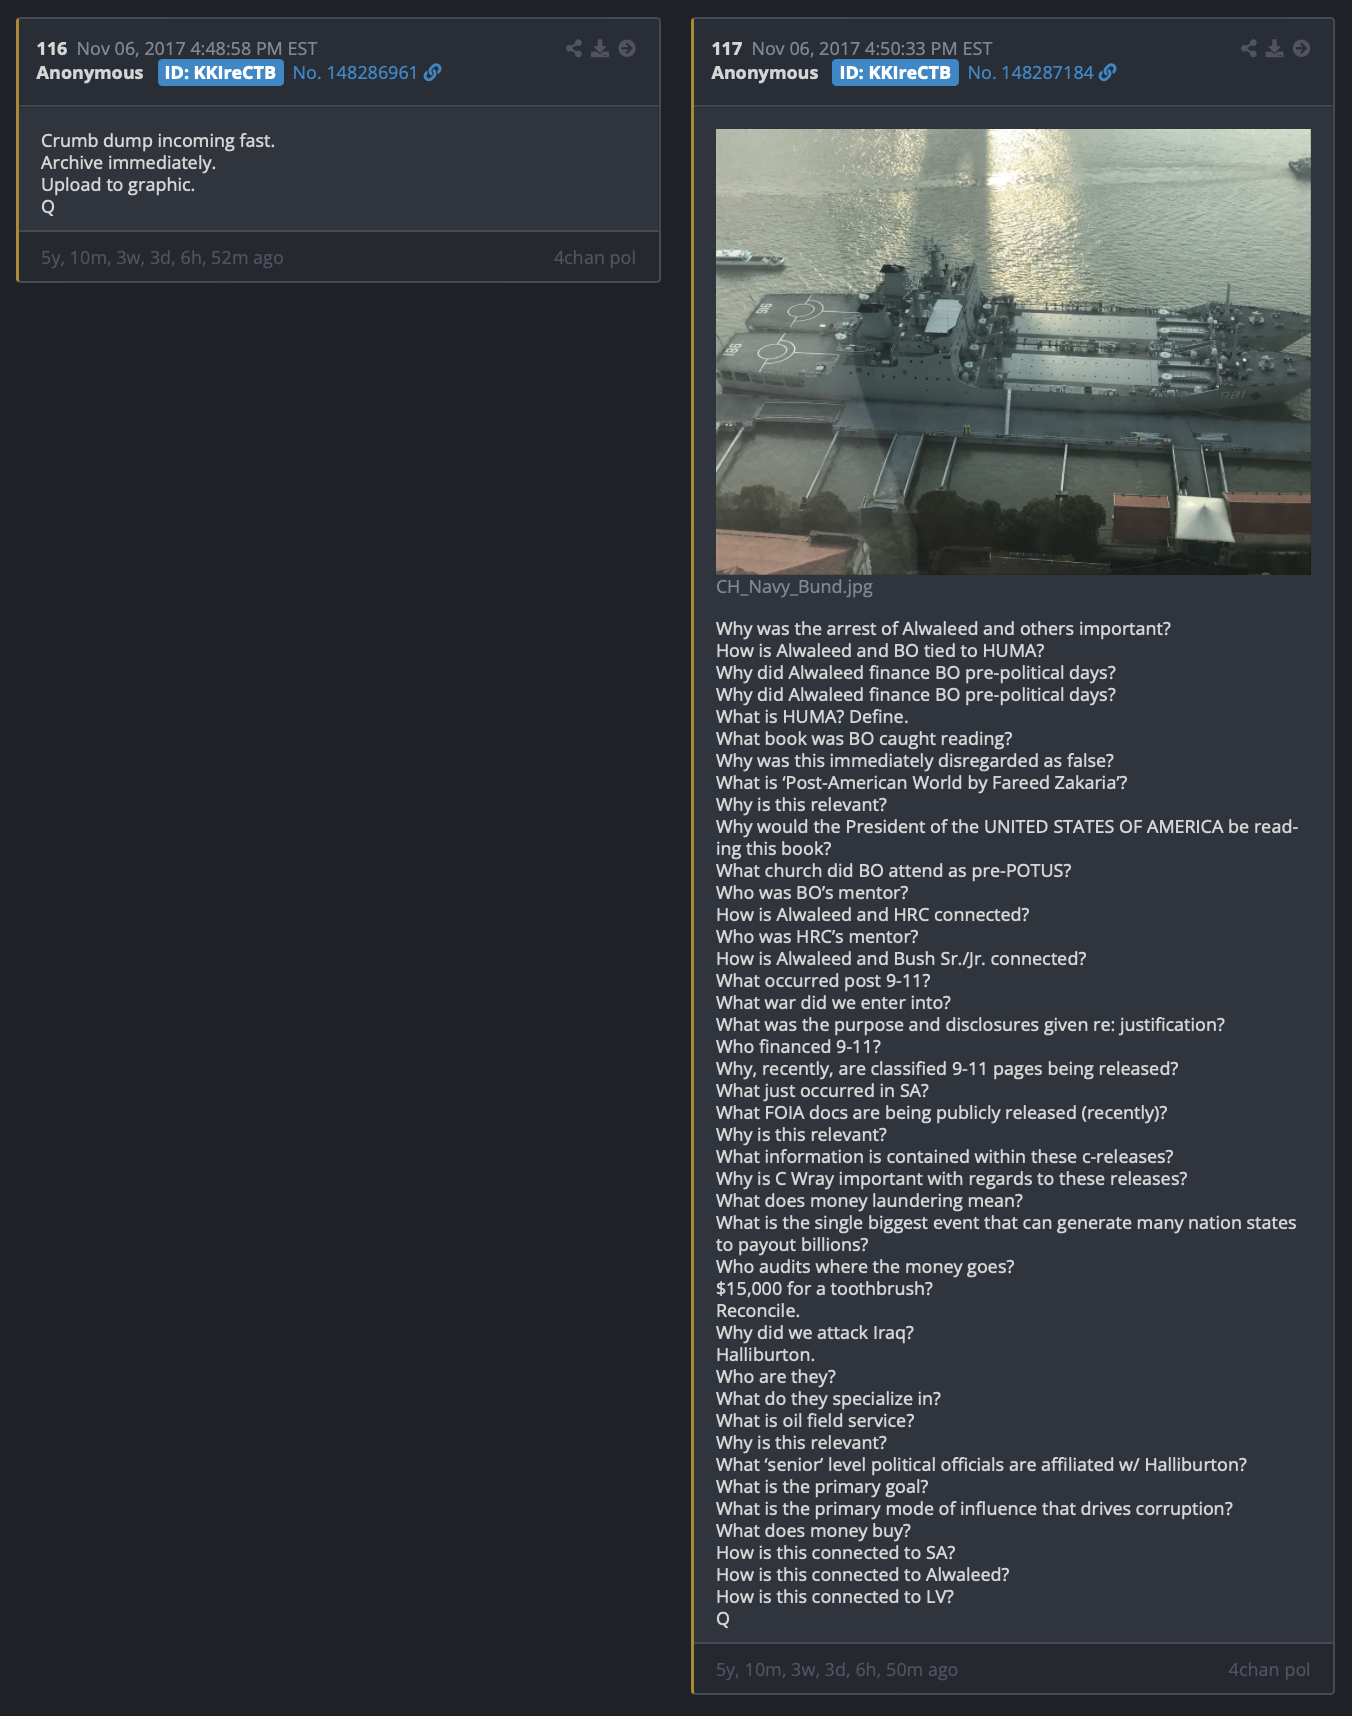Click the CH_Navy_Bund.jpg filename
1352x1716 pixels.
click(794, 587)
